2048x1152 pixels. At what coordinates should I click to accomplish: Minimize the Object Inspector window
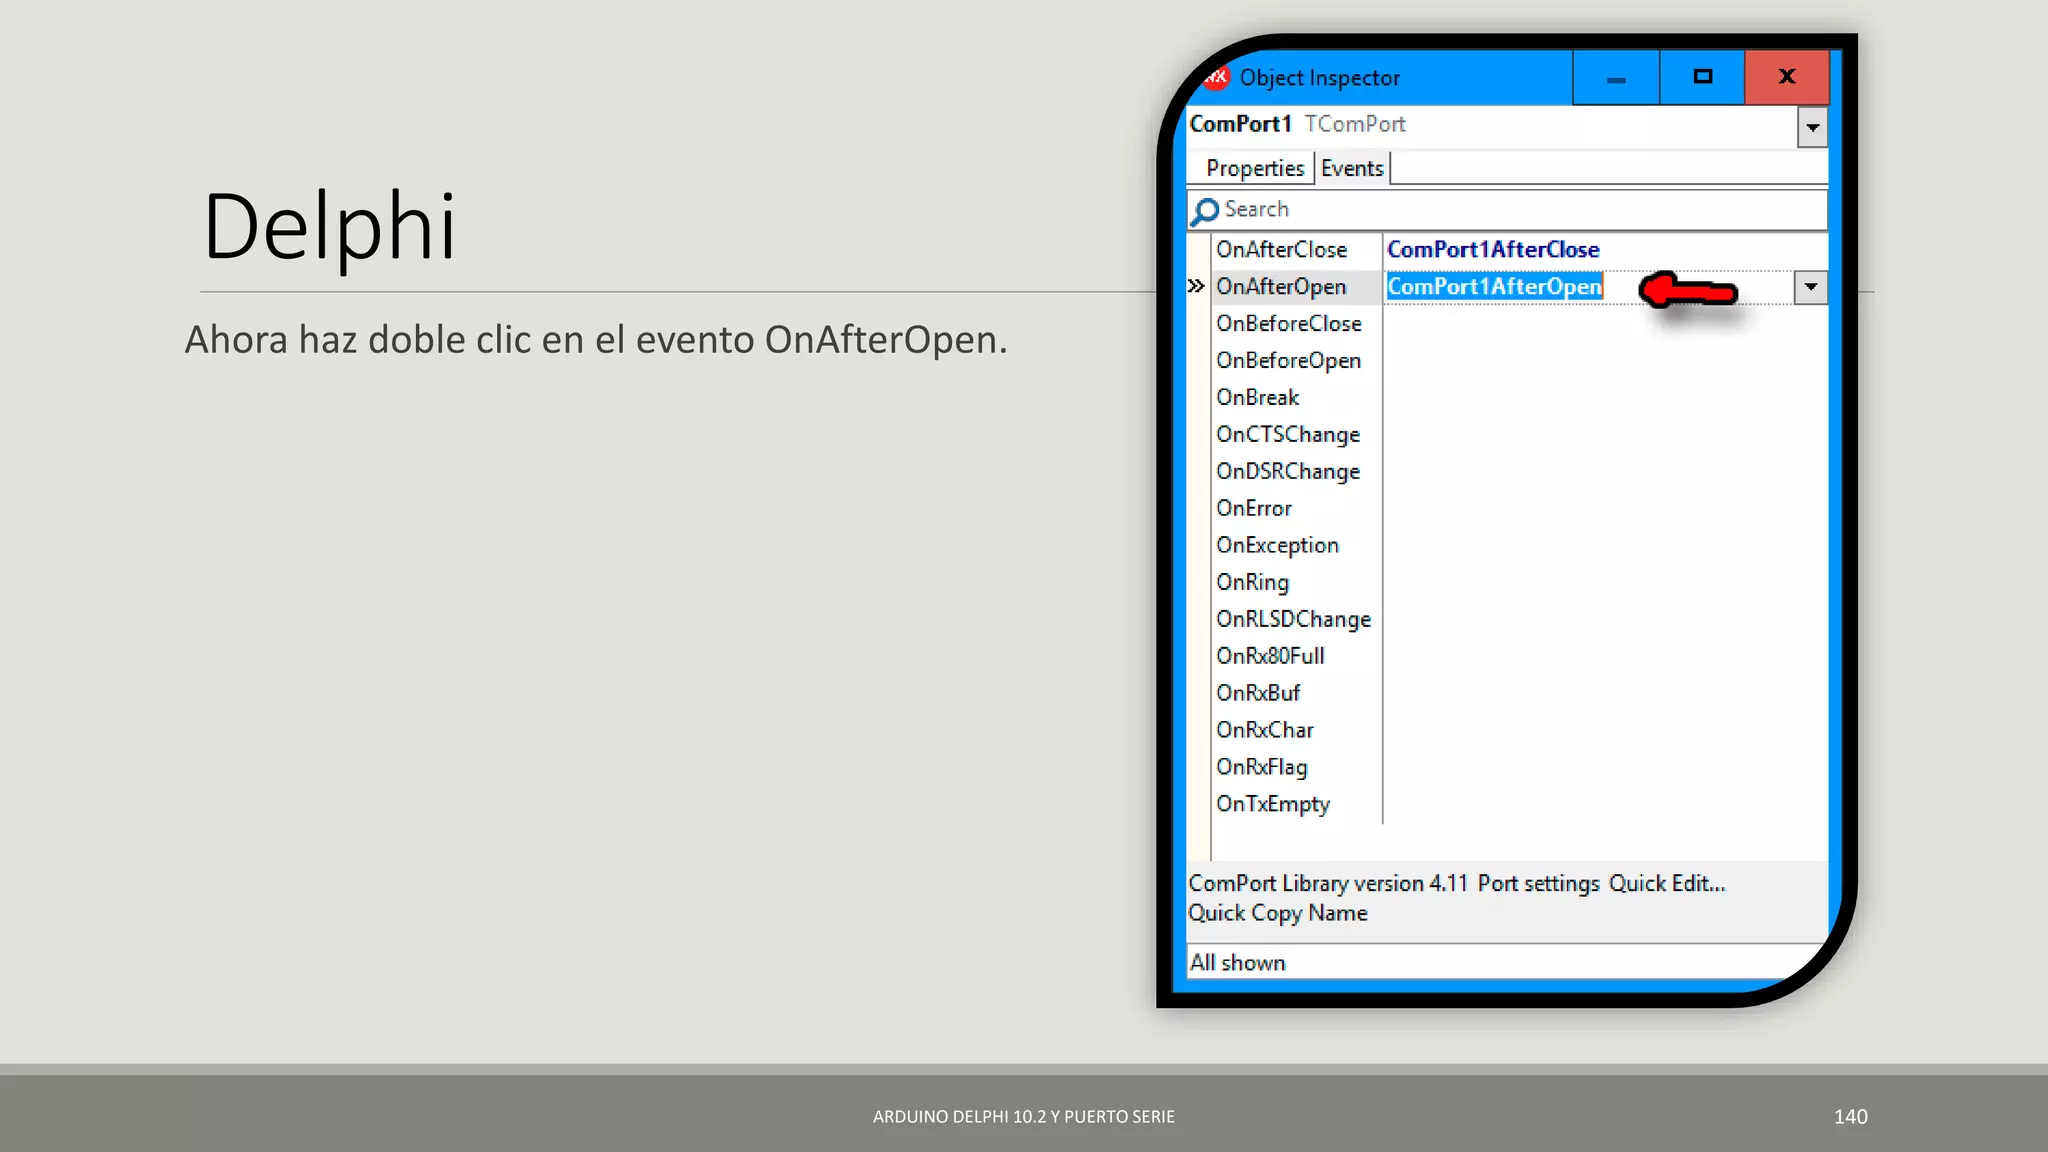1616,78
